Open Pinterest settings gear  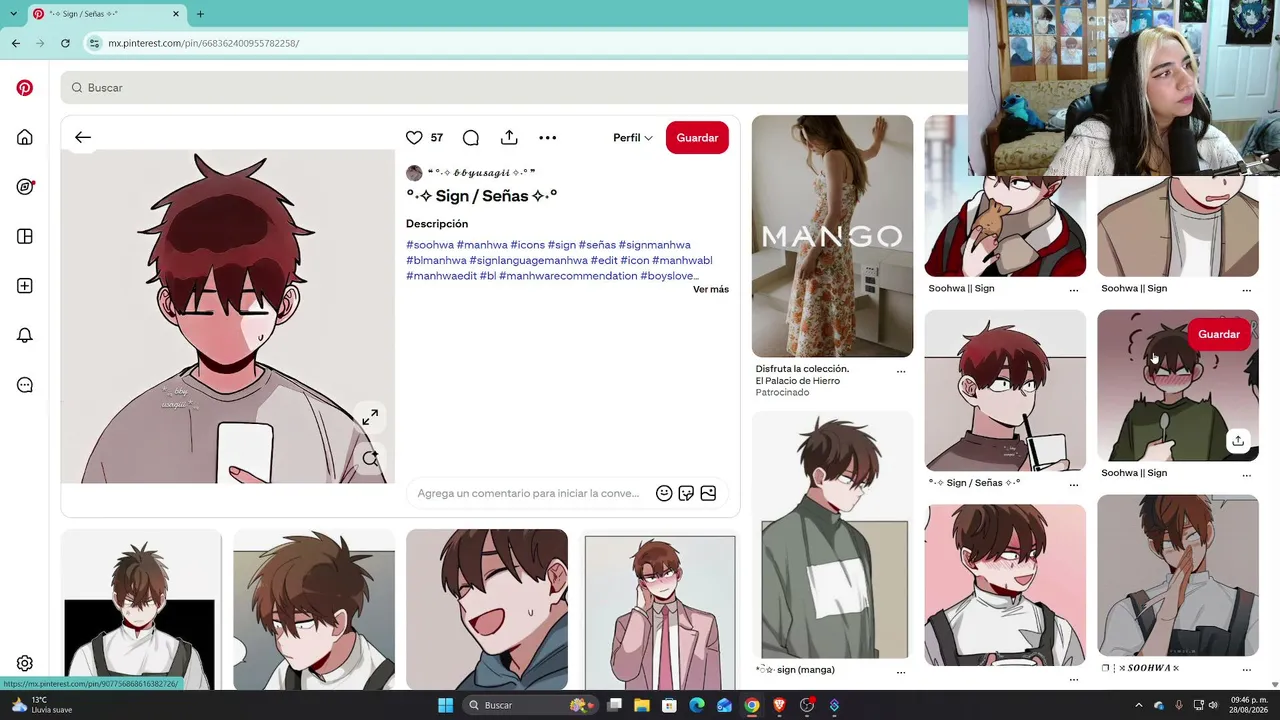pos(25,663)
